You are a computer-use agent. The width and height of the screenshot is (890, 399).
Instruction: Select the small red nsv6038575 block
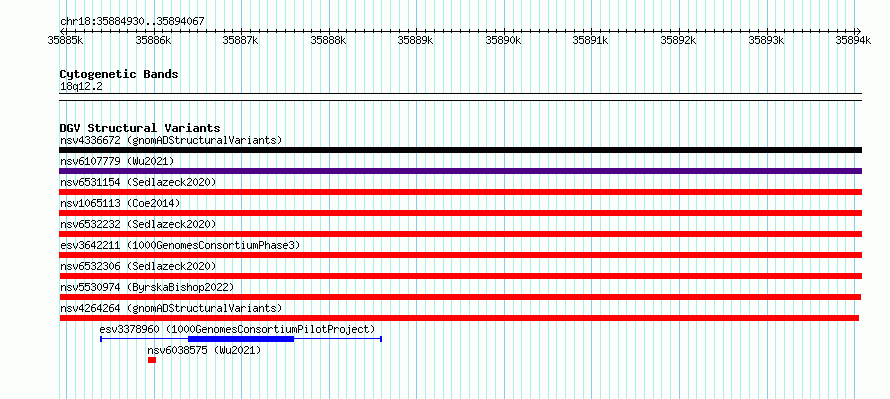tap(152, 360)
